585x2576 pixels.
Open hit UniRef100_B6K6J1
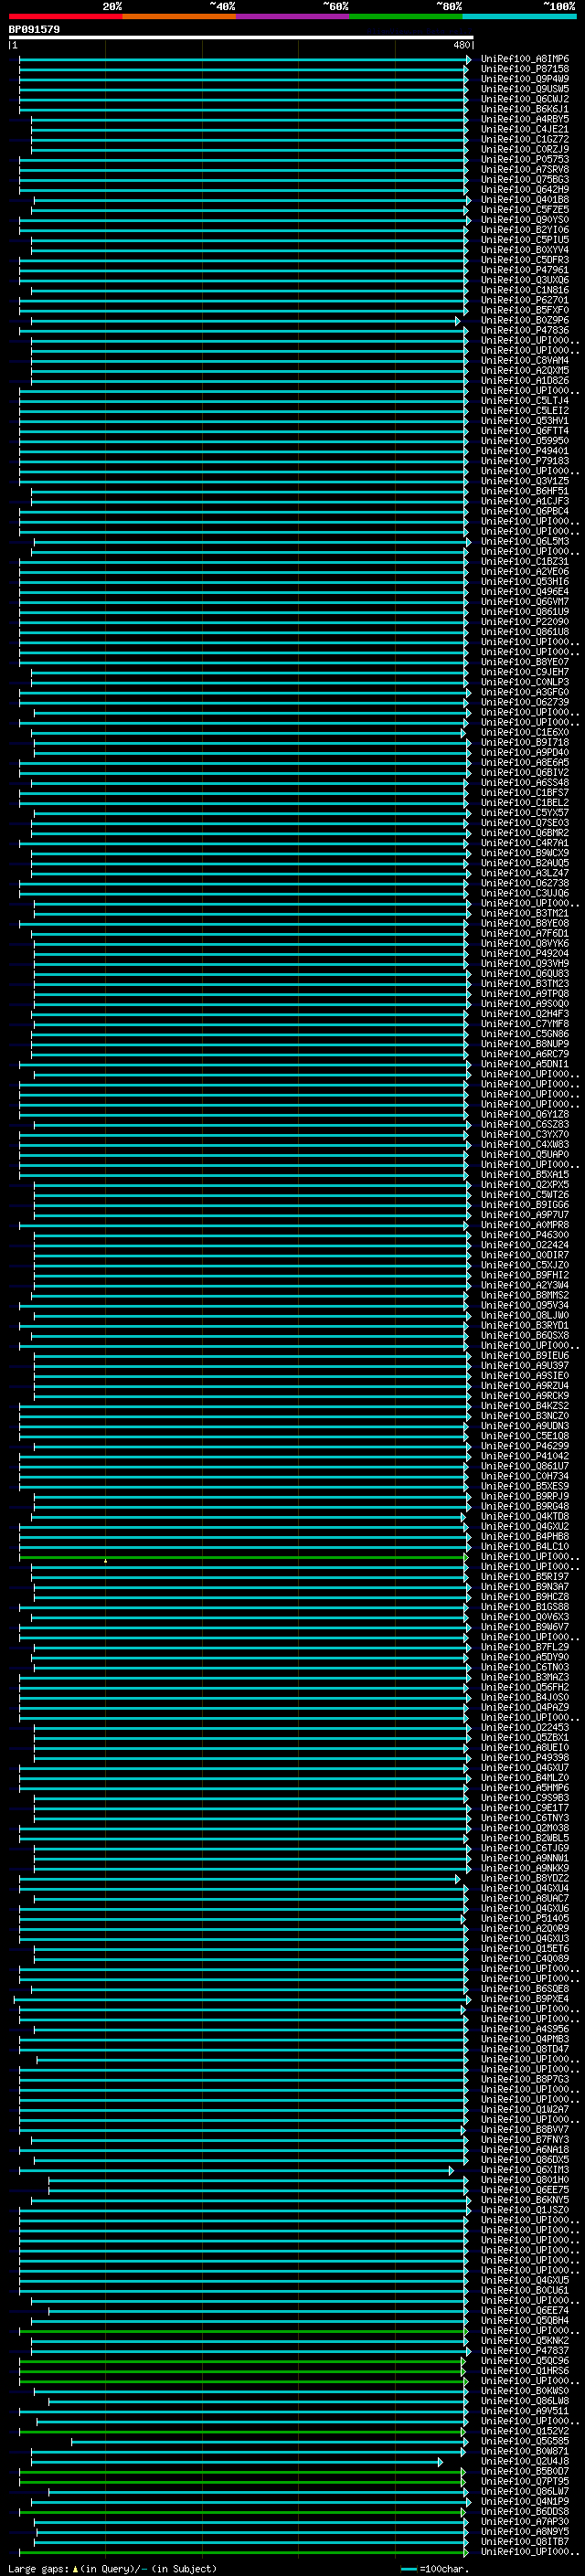click(x=525, y=109)
